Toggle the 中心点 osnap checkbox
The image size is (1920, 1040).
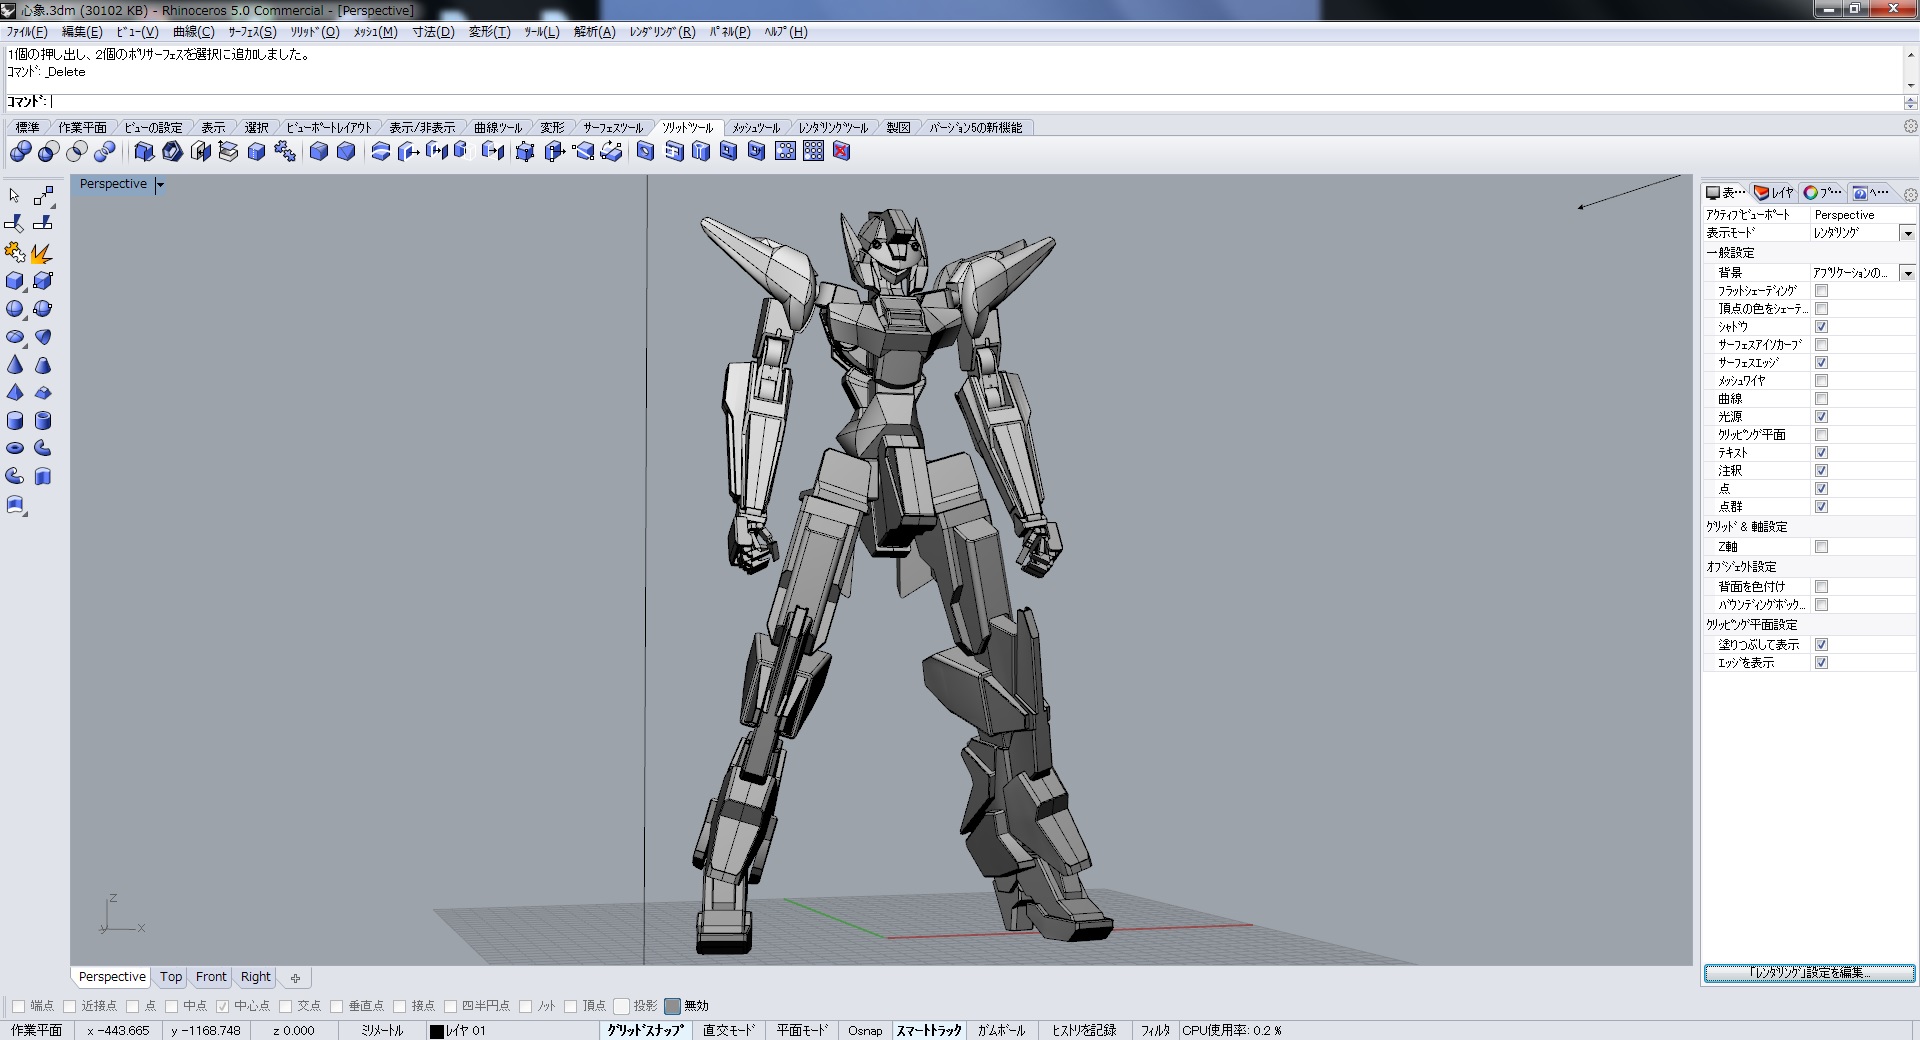click(222, 1006)
